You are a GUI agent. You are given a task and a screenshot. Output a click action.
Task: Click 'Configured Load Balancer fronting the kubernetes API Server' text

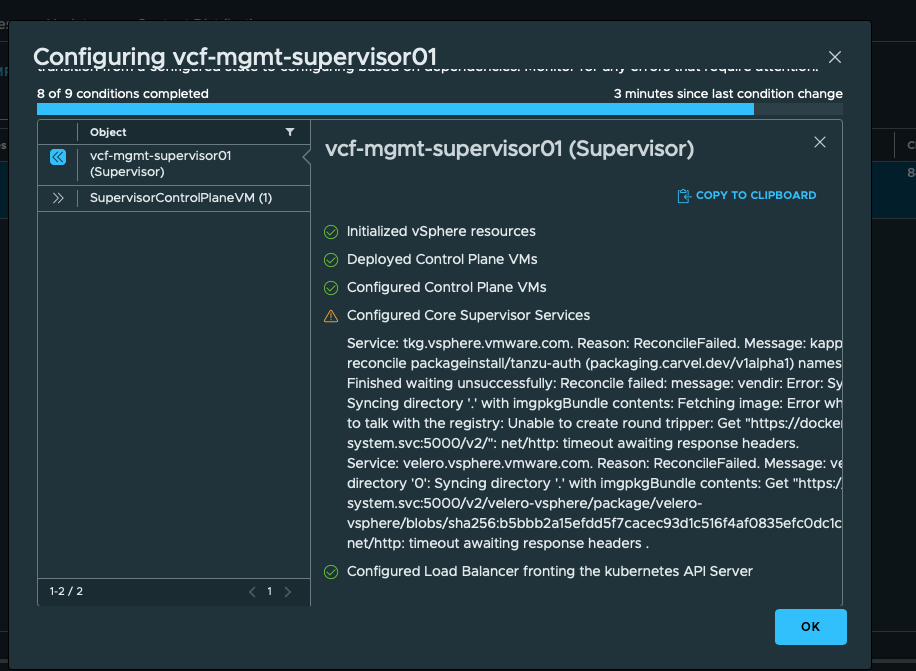tap(550, 571)
